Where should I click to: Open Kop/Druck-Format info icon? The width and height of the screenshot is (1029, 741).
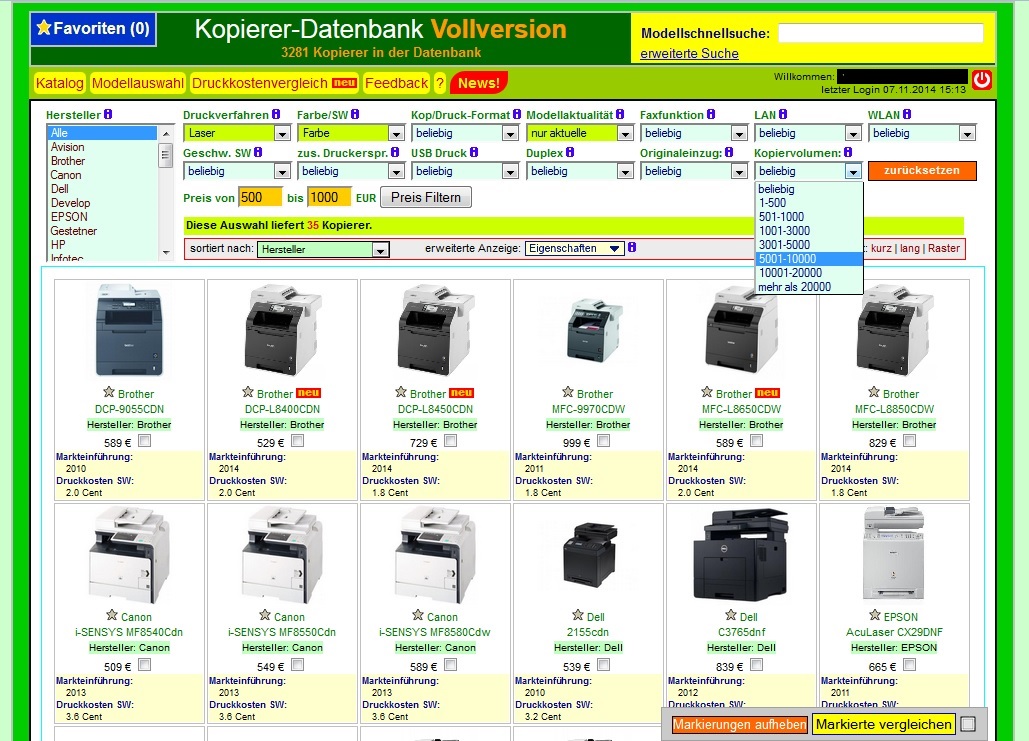pos(517,114)
